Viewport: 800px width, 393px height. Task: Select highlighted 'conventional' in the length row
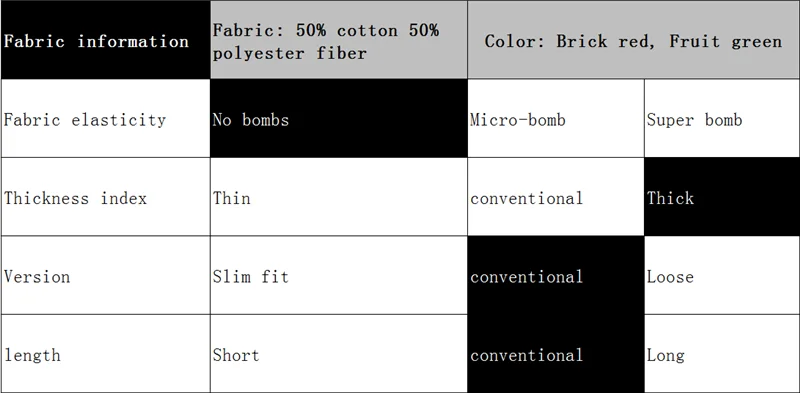556,354
